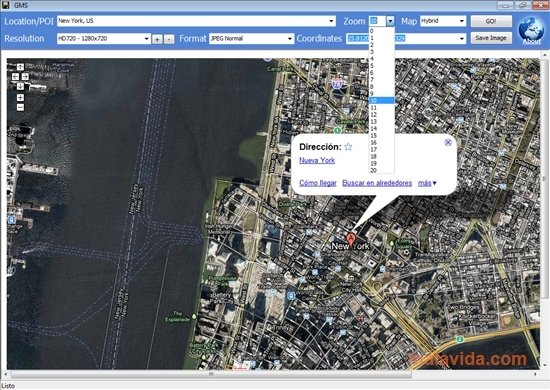Image resolution: width=550 pixels, height=390 pixels.
Task: Click the horizontal scrollbar left arrow
Action: (x=5, y=374)
